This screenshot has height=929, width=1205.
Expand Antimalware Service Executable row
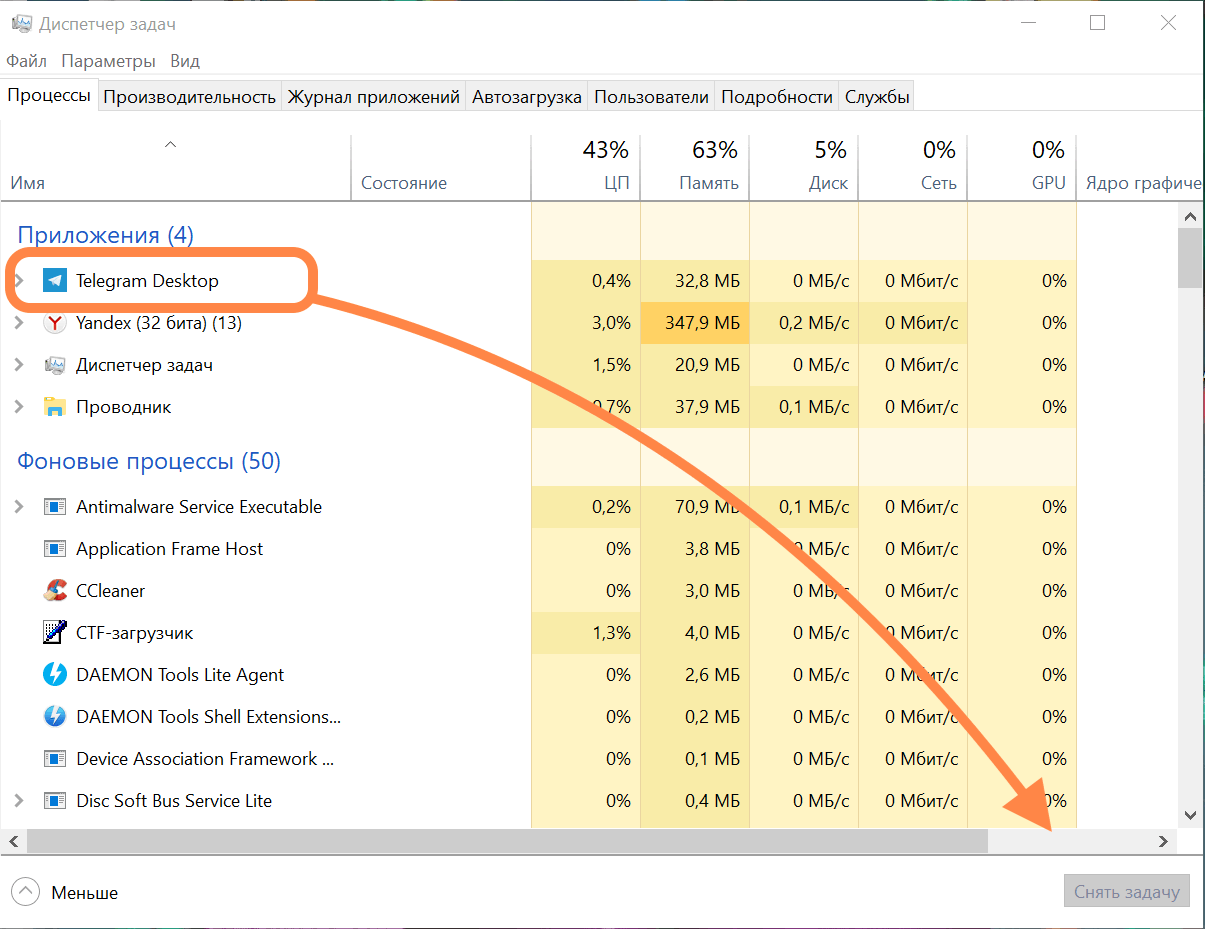click(19, 507)
